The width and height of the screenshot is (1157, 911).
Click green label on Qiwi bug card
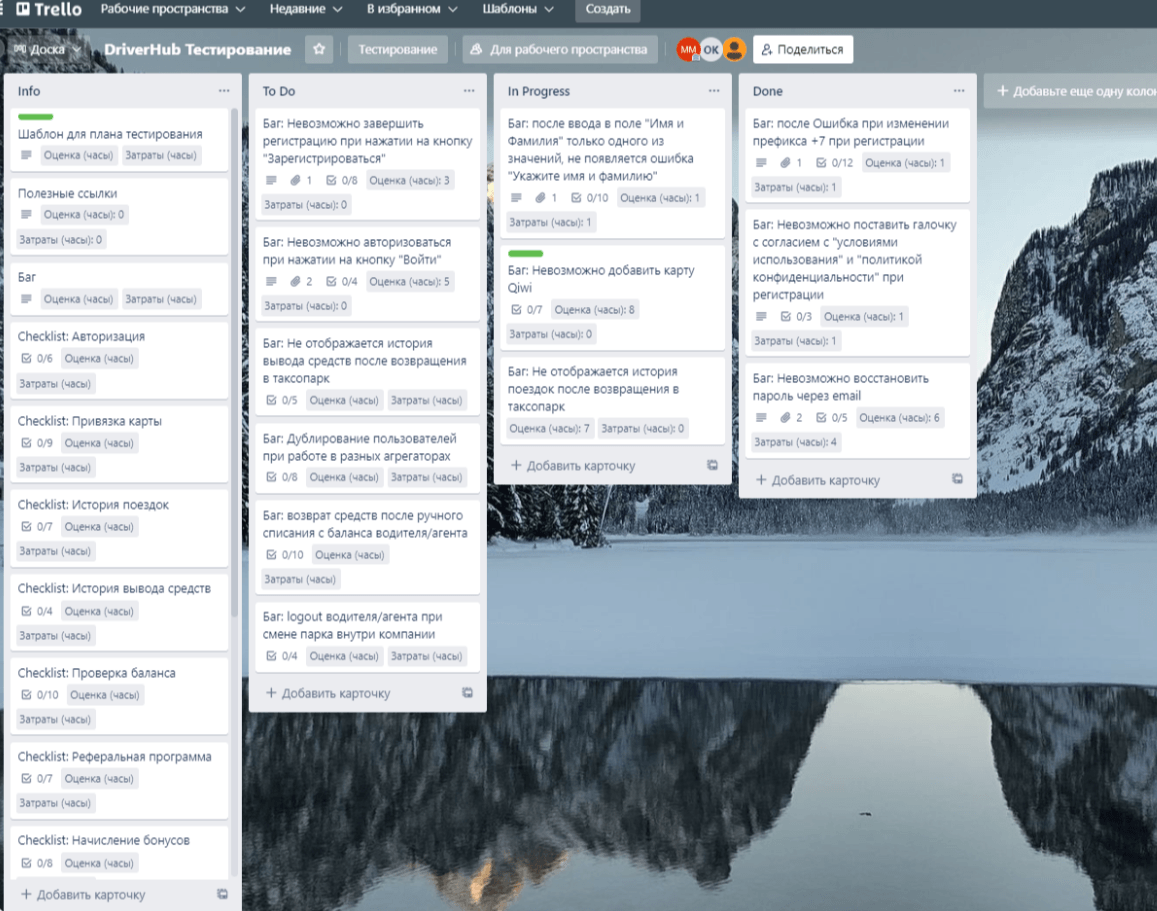coord(525,253)
